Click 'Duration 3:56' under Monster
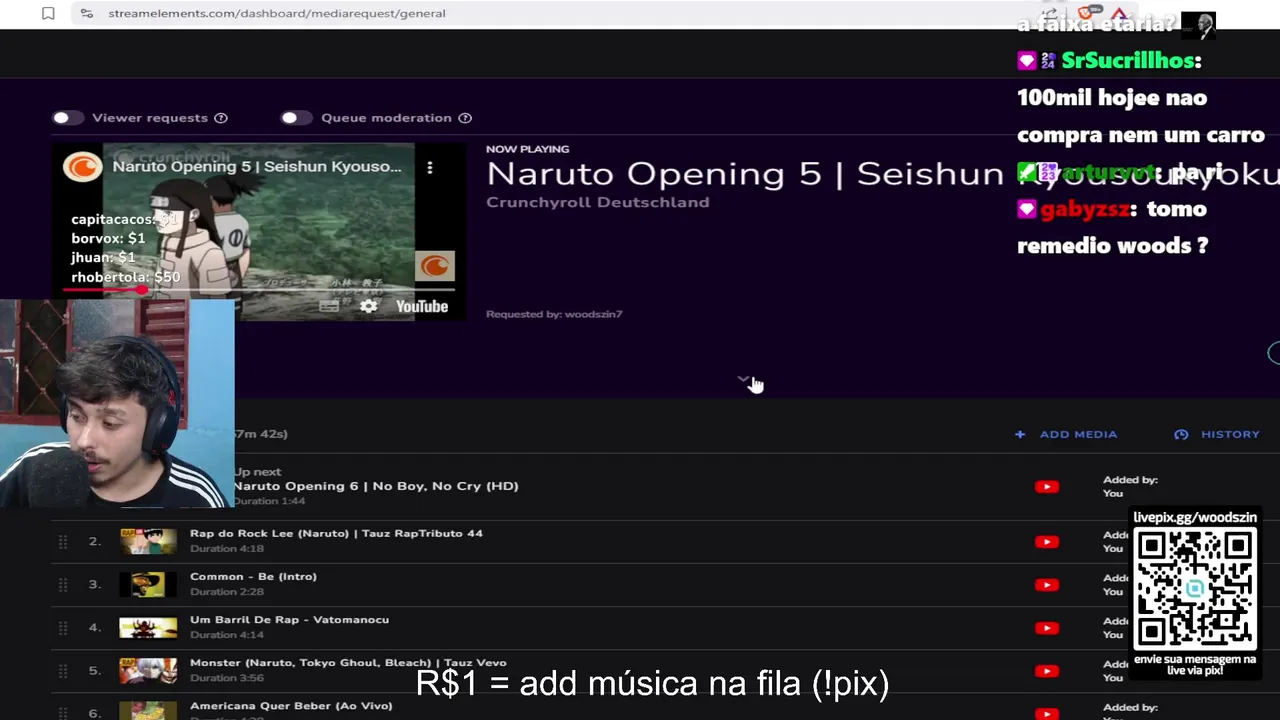The image size is (1280, 720). [227, 677]
